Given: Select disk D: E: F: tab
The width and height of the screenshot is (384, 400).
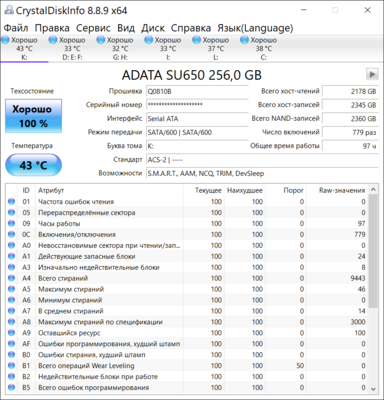Looking at the screenshot, I should (72, 48).
